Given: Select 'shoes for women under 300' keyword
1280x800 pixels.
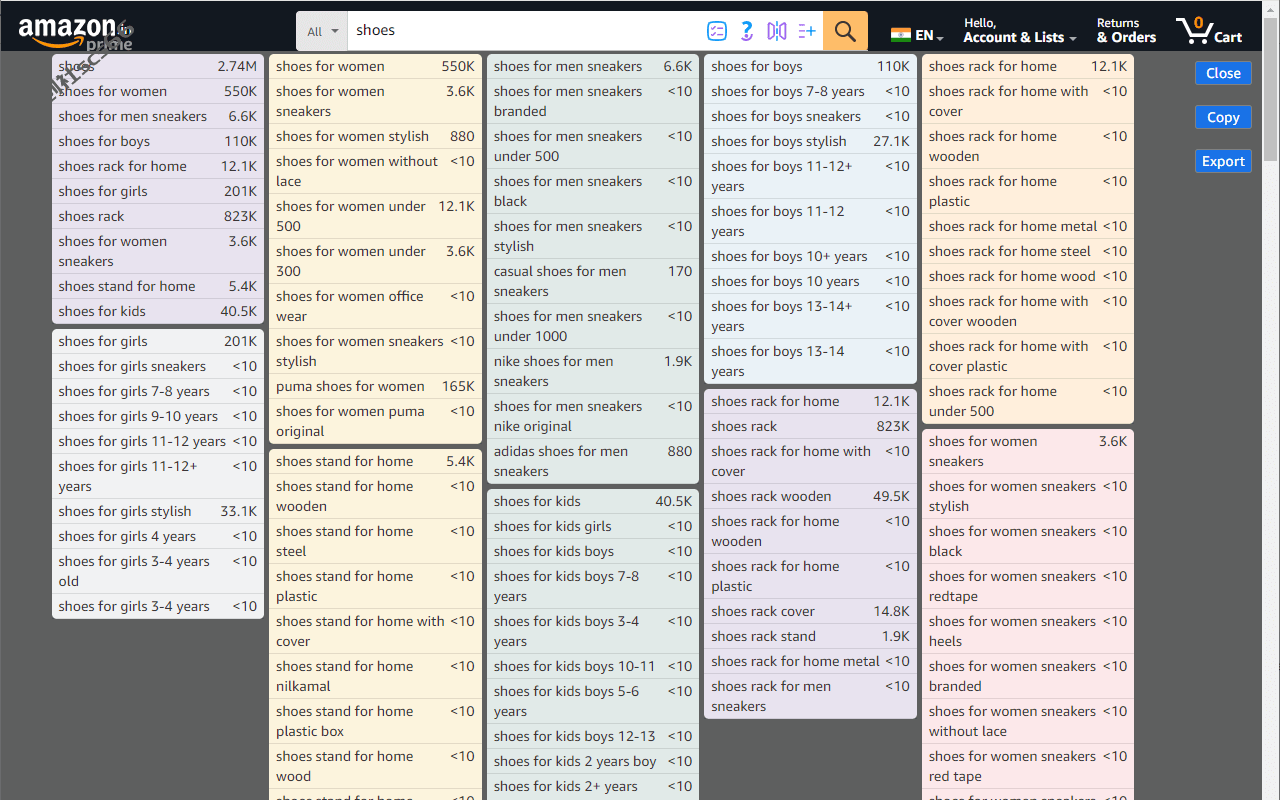Looking at the screenshot, I should point(375,261).
